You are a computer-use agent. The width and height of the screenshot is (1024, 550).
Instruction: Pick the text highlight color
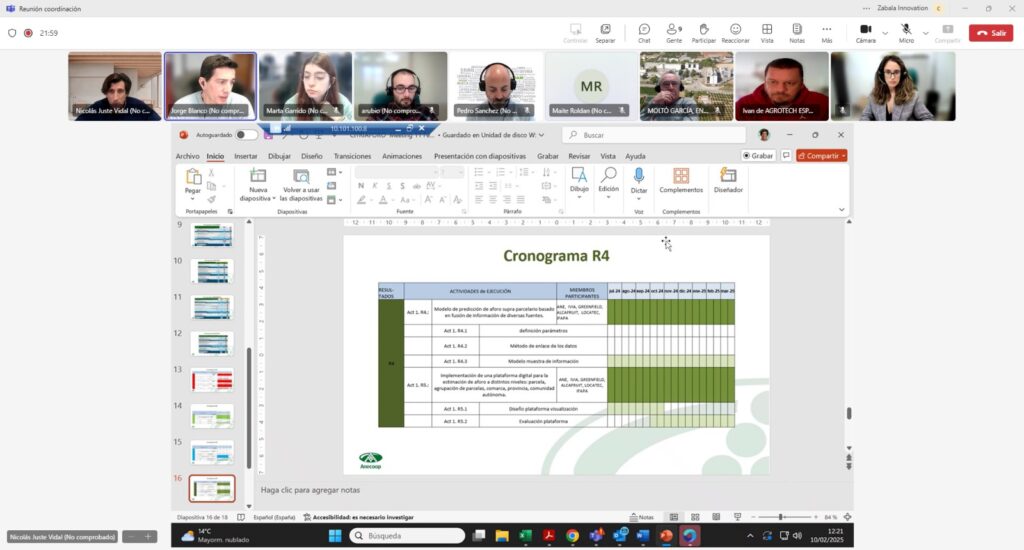pyautogui.click(x=361, y=200)
